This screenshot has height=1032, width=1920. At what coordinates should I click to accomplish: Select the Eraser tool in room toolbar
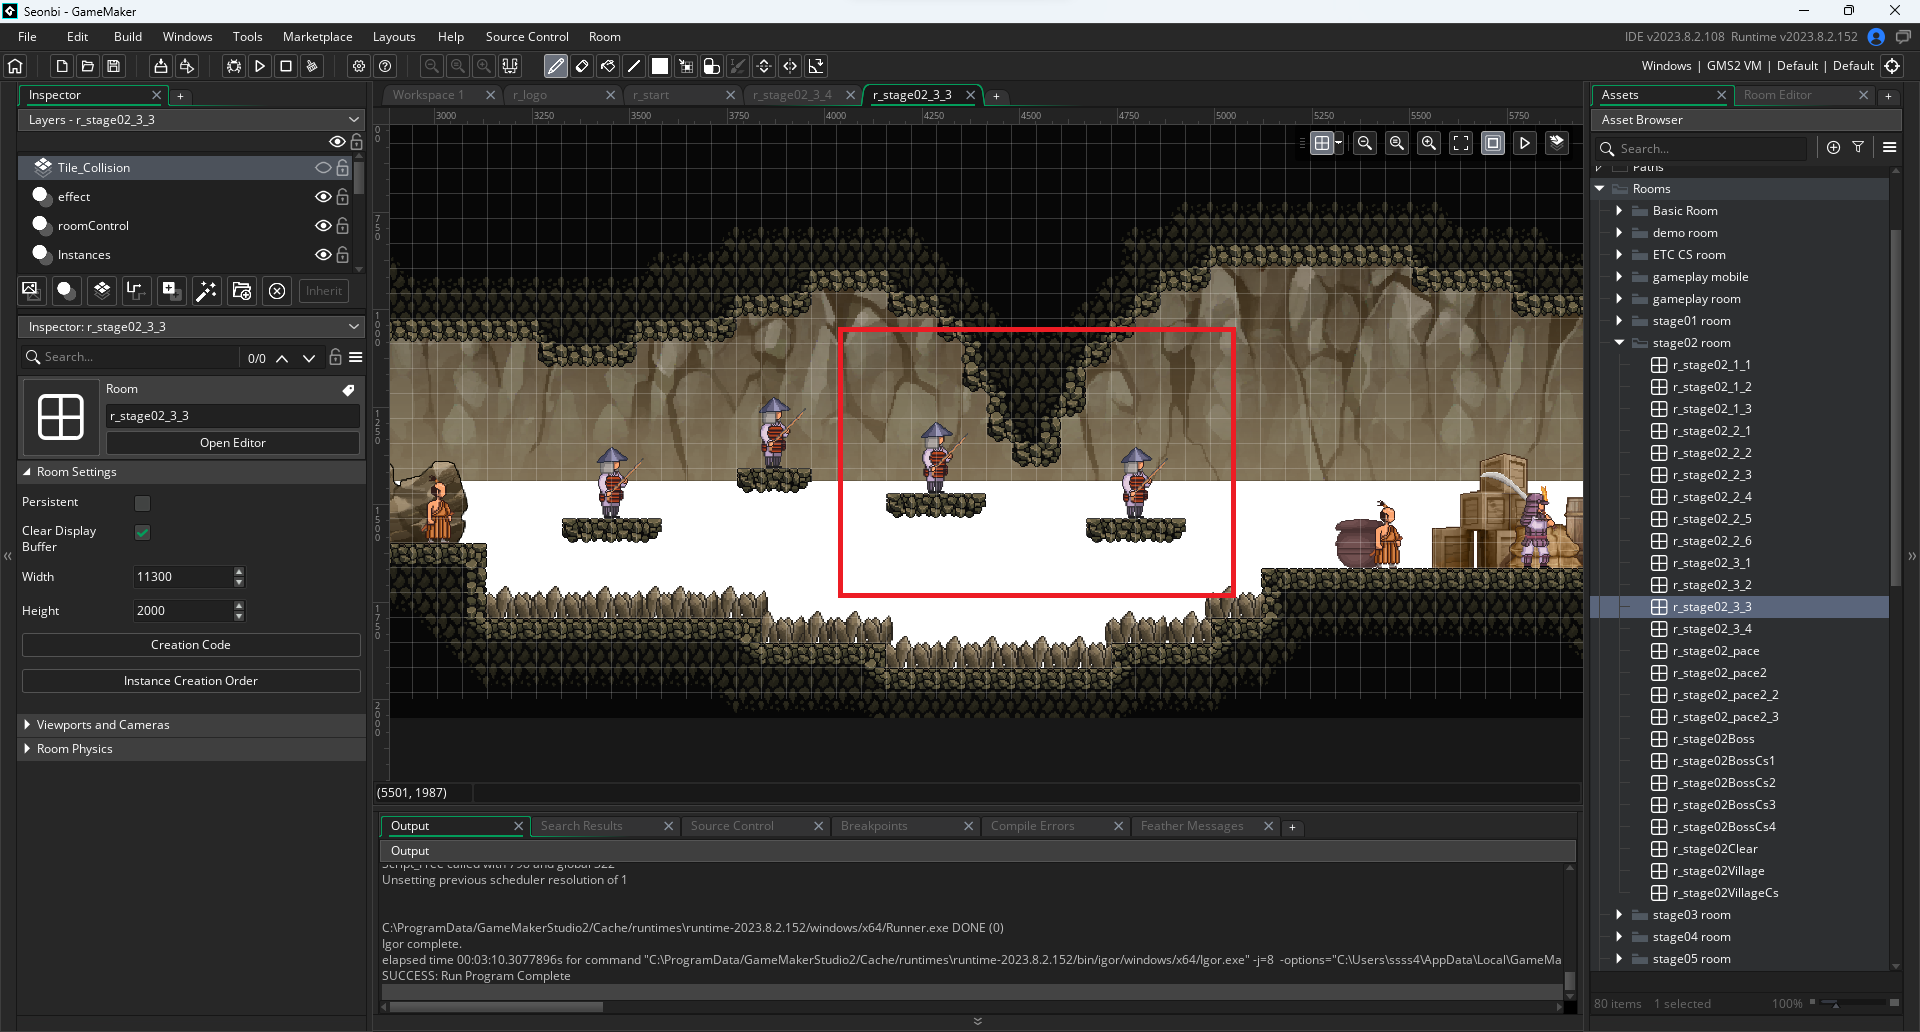pos(582,66)
